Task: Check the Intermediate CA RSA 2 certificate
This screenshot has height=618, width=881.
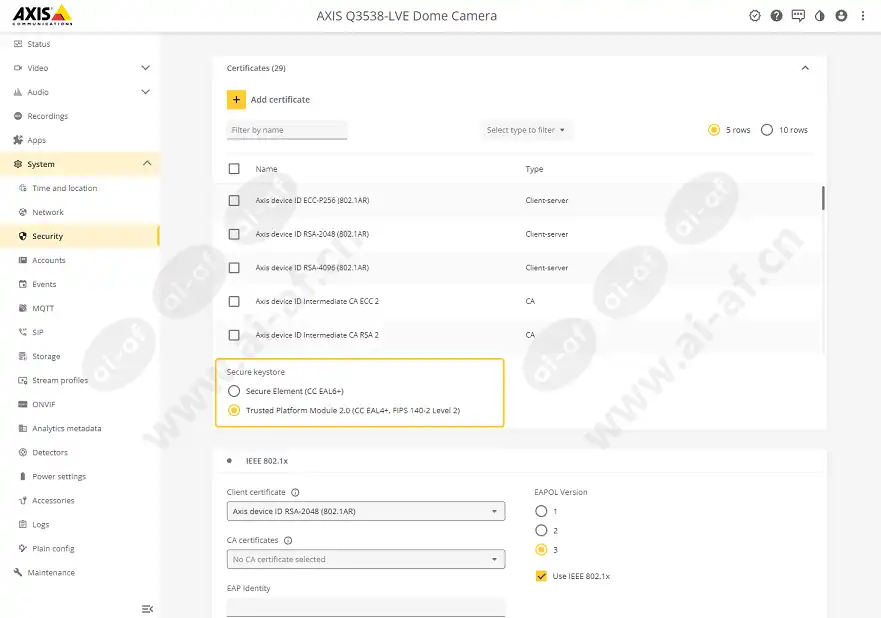Action: click(234, 335)
